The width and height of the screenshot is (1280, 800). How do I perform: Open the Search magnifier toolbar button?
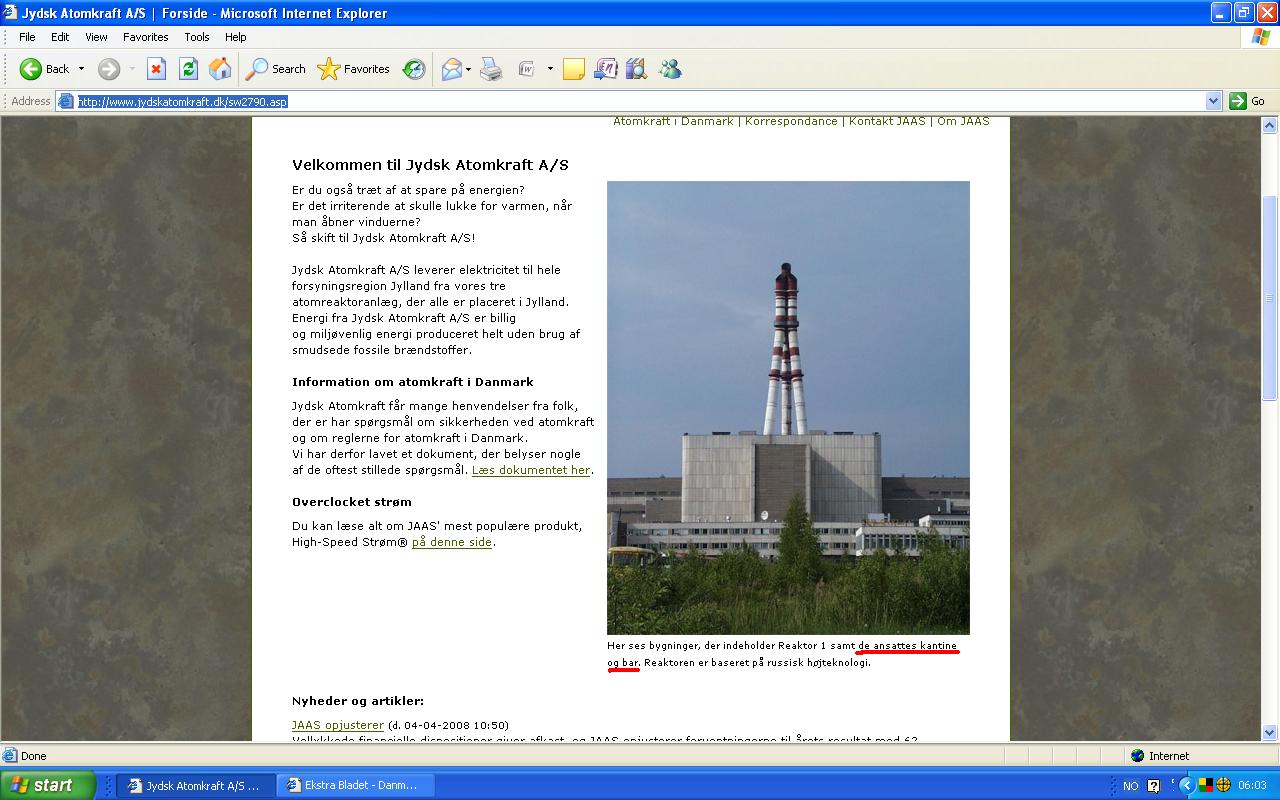pyautogui.click(x=276, y=69)
